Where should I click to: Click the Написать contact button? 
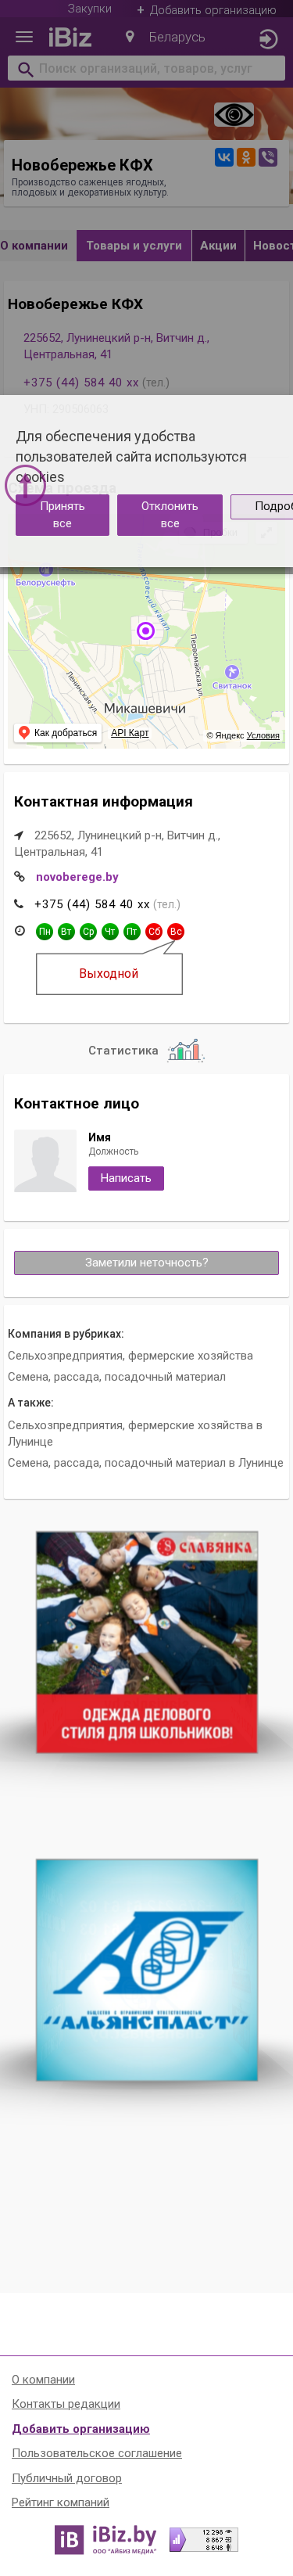pyautogui.click(x=126, y=1178)
